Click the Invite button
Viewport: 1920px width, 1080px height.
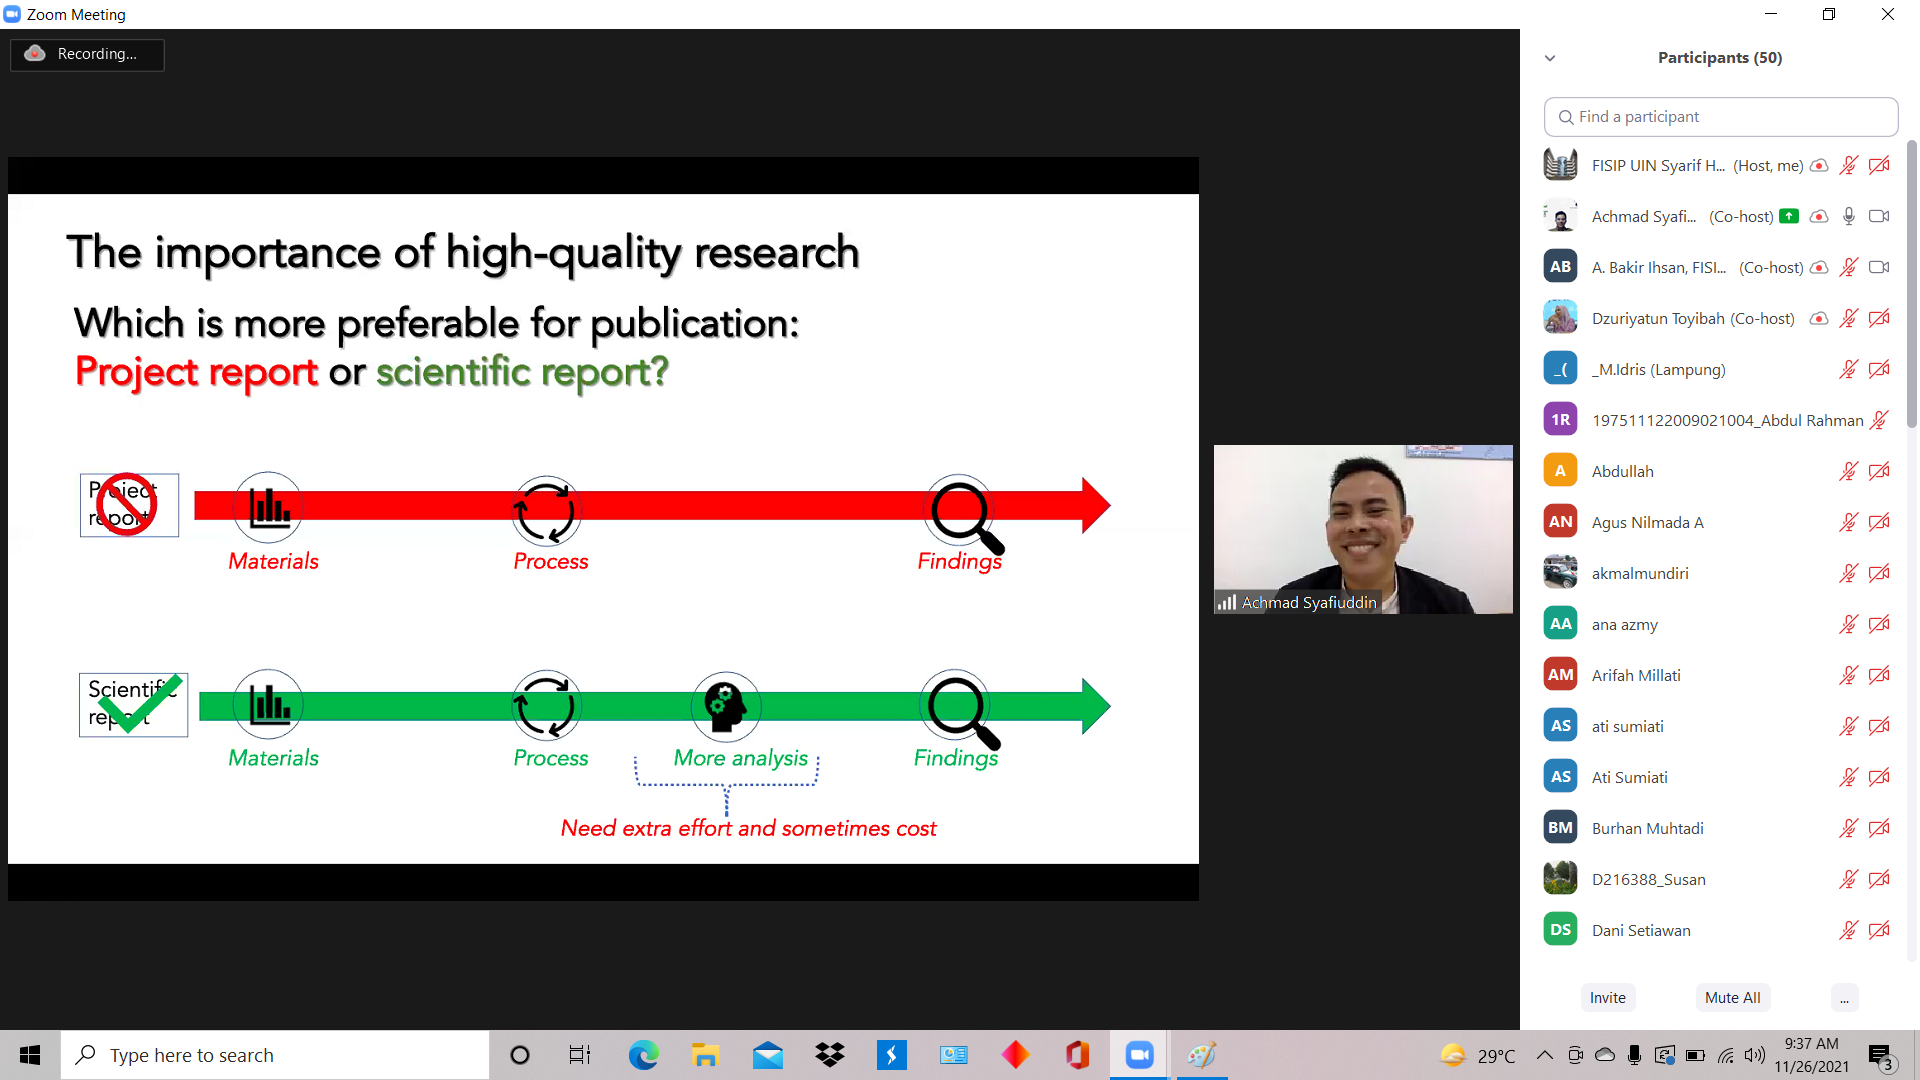(1607, 997)
